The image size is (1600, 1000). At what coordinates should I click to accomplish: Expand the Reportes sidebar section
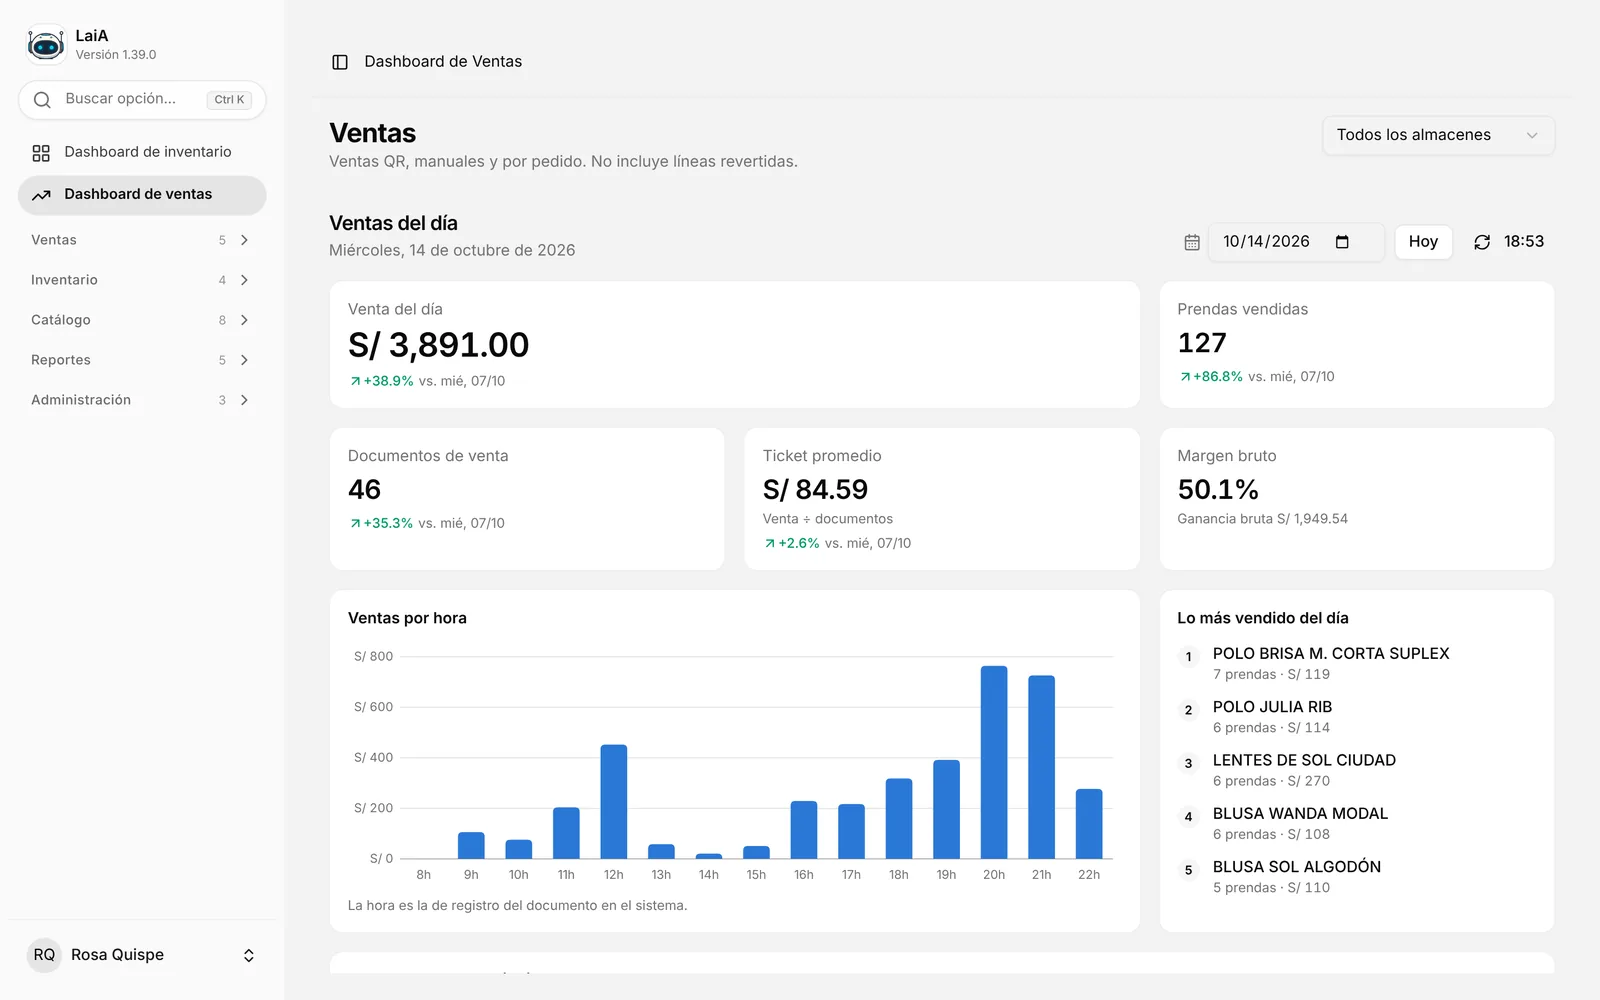(140, 360)
